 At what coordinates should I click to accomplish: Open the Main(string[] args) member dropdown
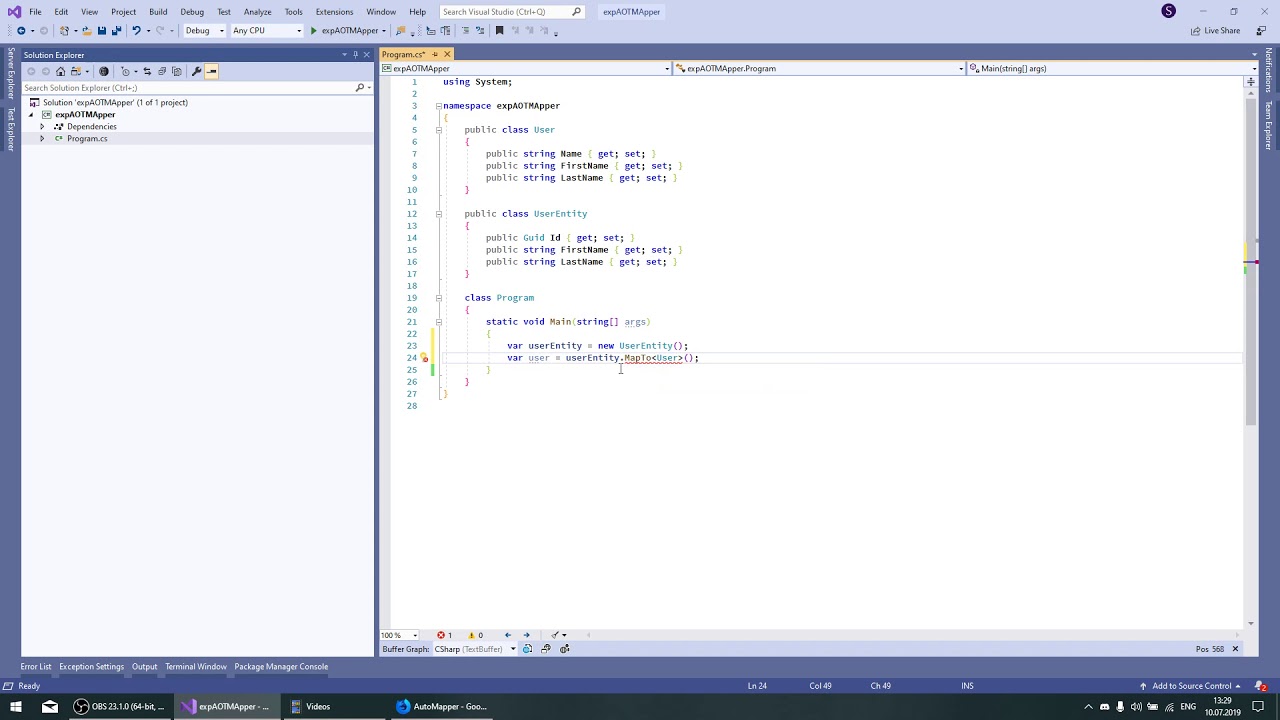coord(1112,69)
